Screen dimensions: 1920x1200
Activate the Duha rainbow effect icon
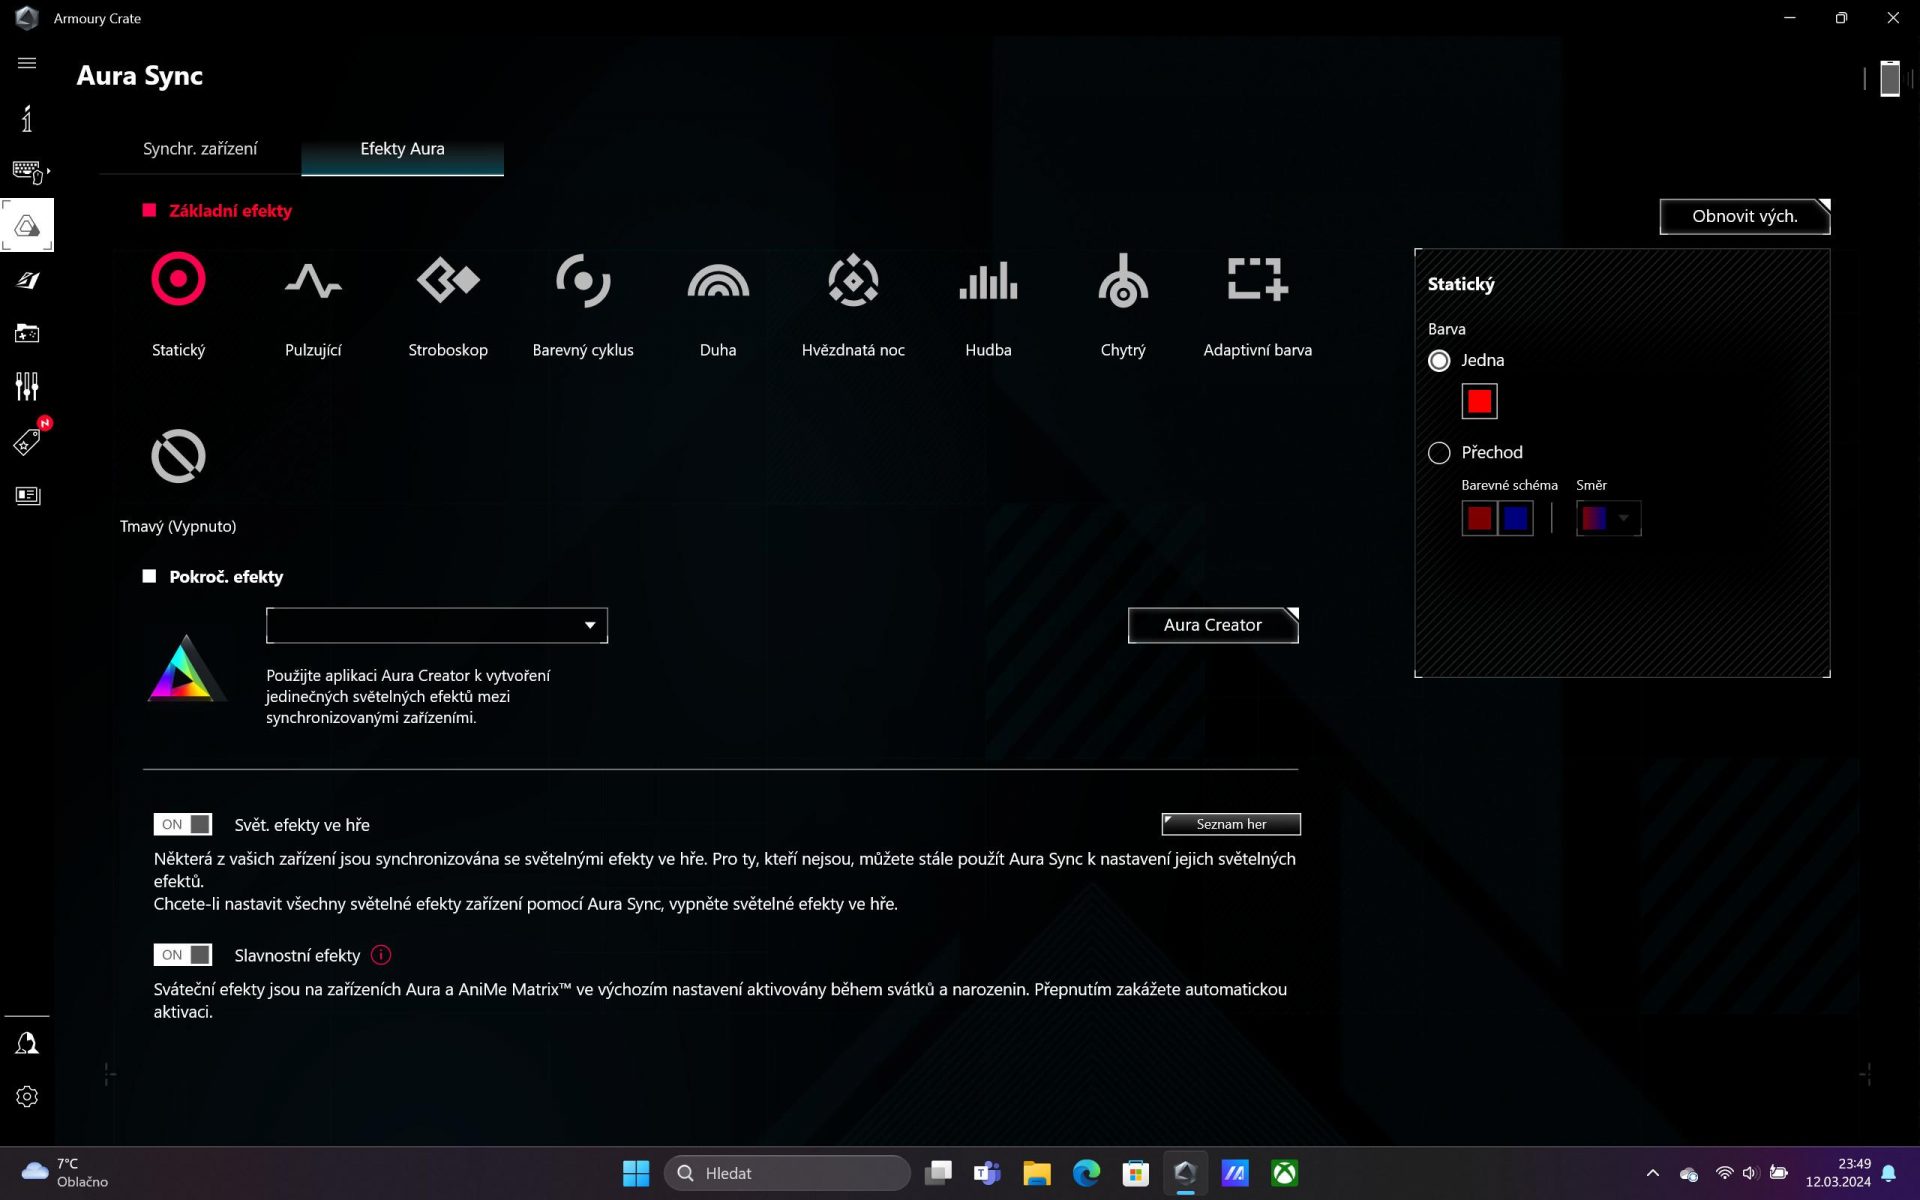pos(718,281)
